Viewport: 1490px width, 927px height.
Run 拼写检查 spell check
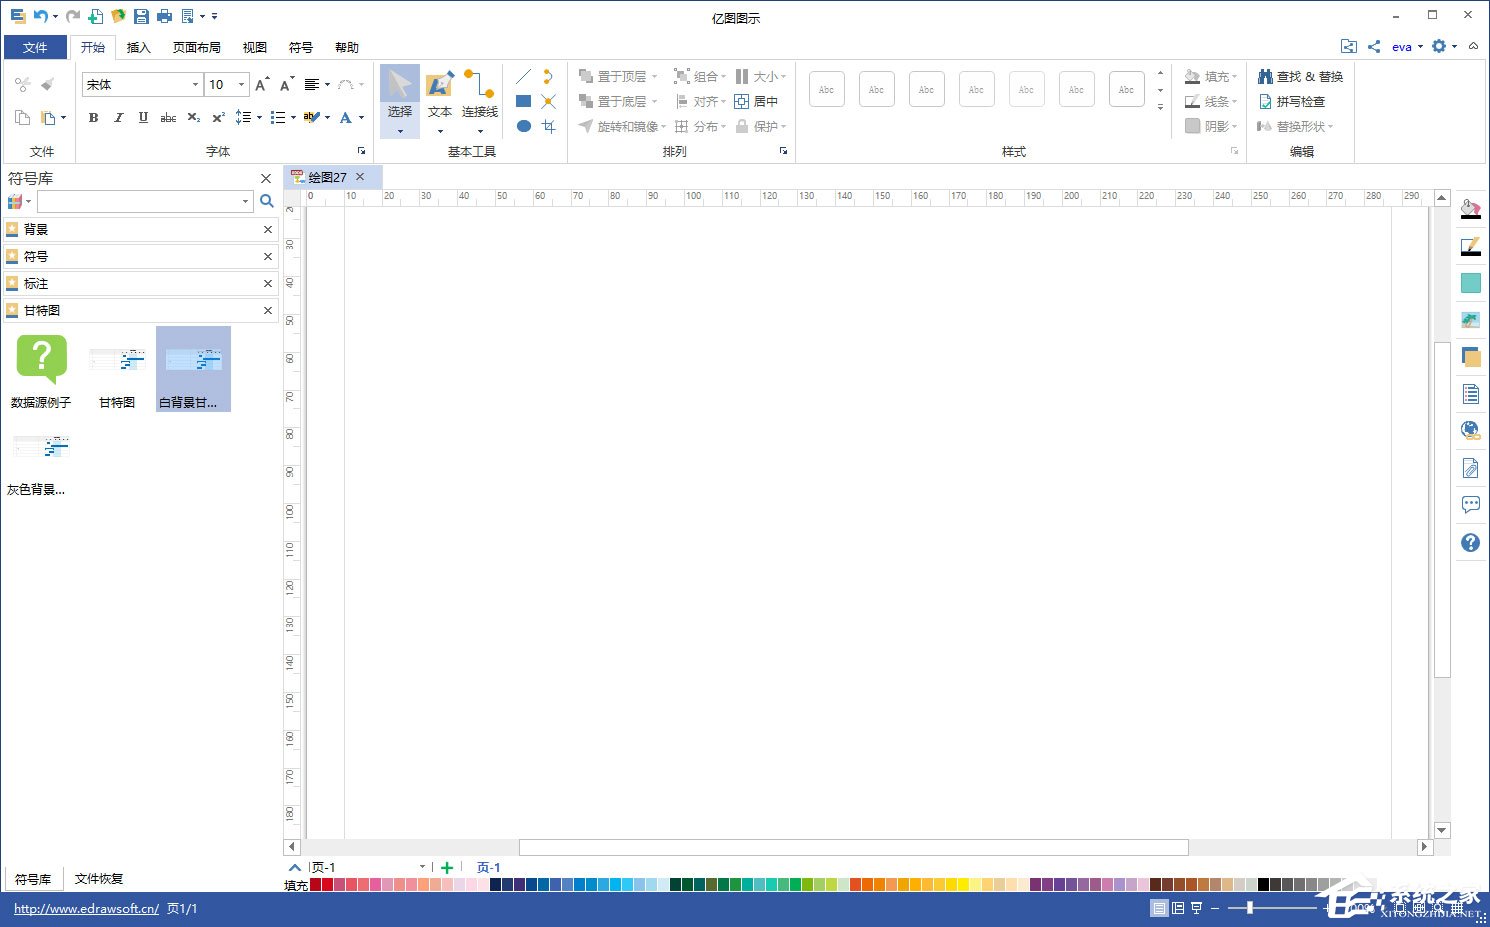[x=1291, y=101]
